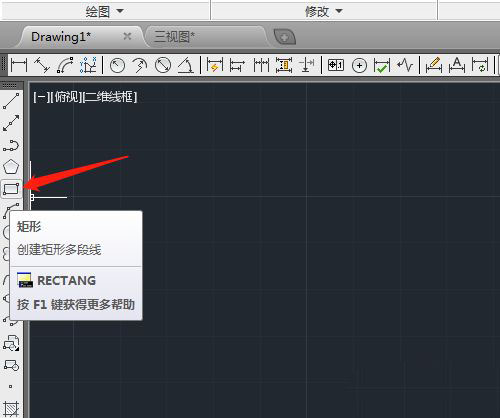
Task: Select the Polygon tool
Action: click(x=11, y=167)
